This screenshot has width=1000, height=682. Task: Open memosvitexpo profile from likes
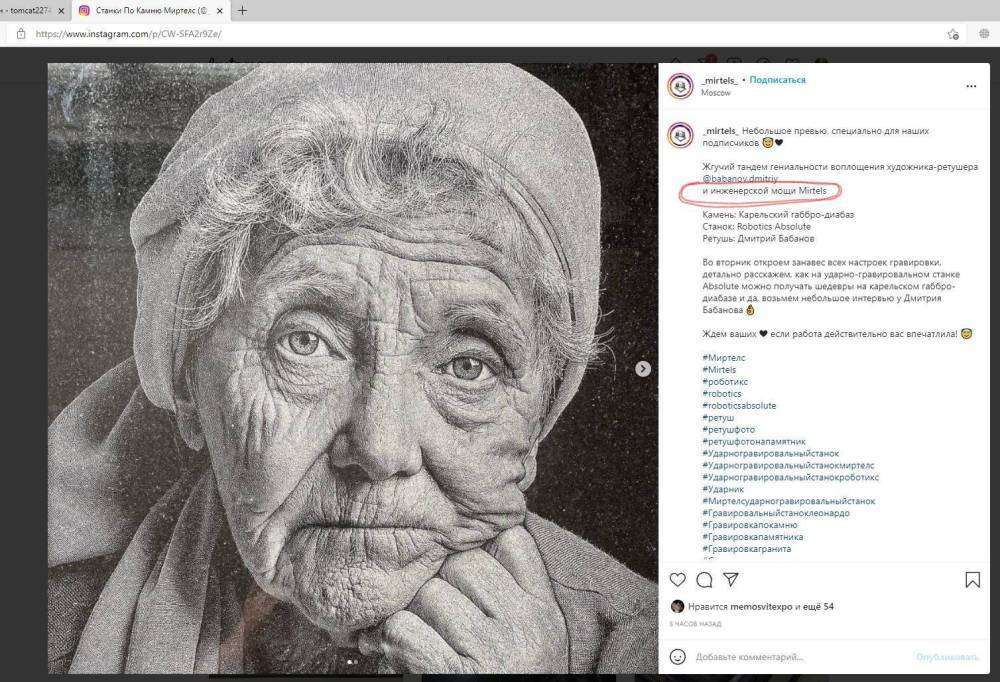(758, 607)
